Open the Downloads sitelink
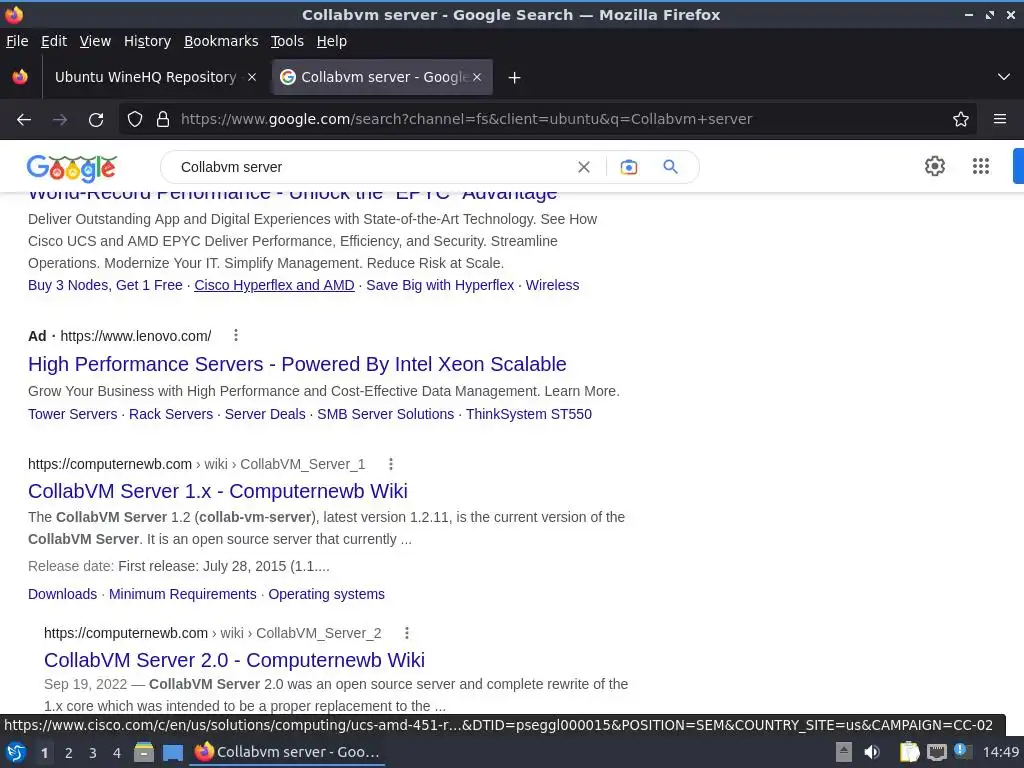1024x768 pixels. [63, 594]
